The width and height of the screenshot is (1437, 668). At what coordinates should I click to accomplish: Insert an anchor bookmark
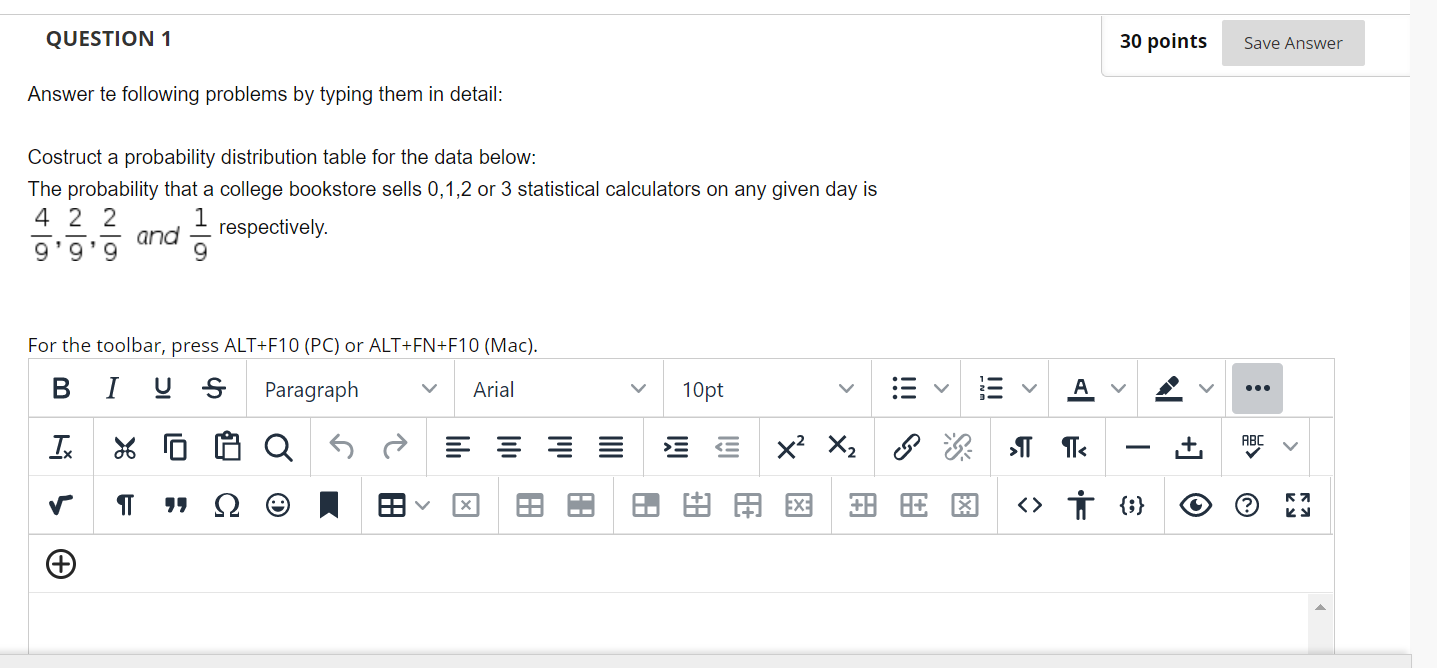click(329, 507)
